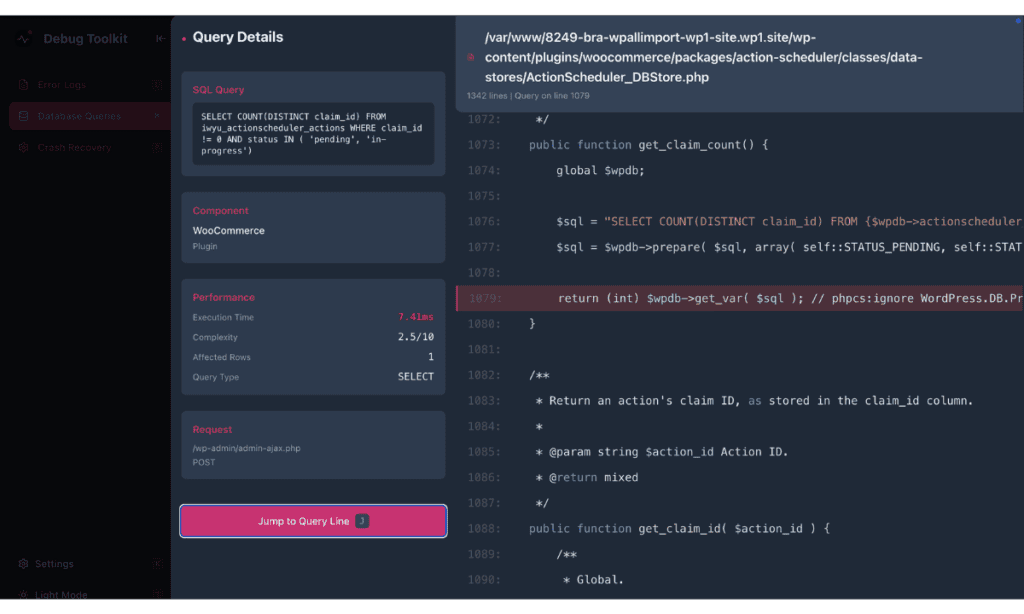Click the Query Details heading

pyautogui.click(x=238, y=37)
